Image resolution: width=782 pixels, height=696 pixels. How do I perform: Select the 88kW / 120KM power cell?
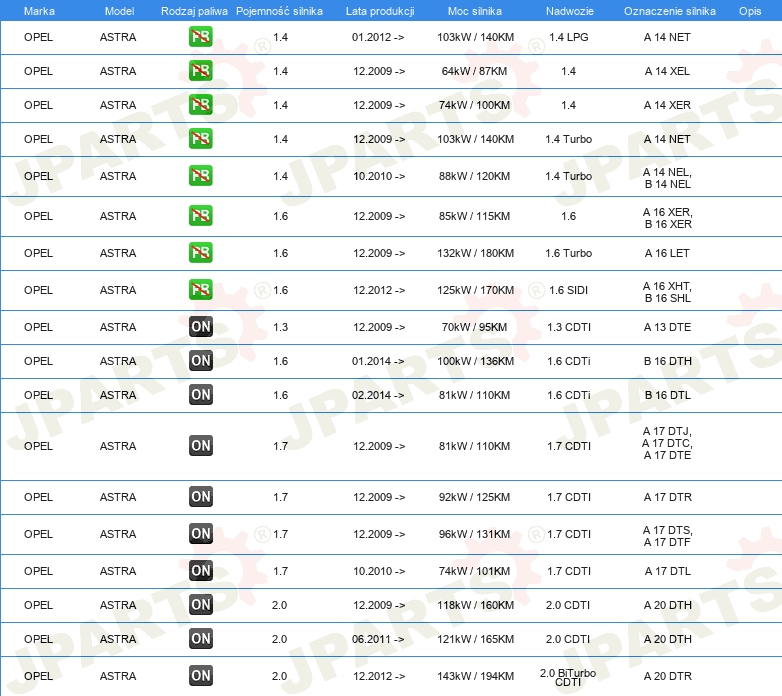[474, 176]
